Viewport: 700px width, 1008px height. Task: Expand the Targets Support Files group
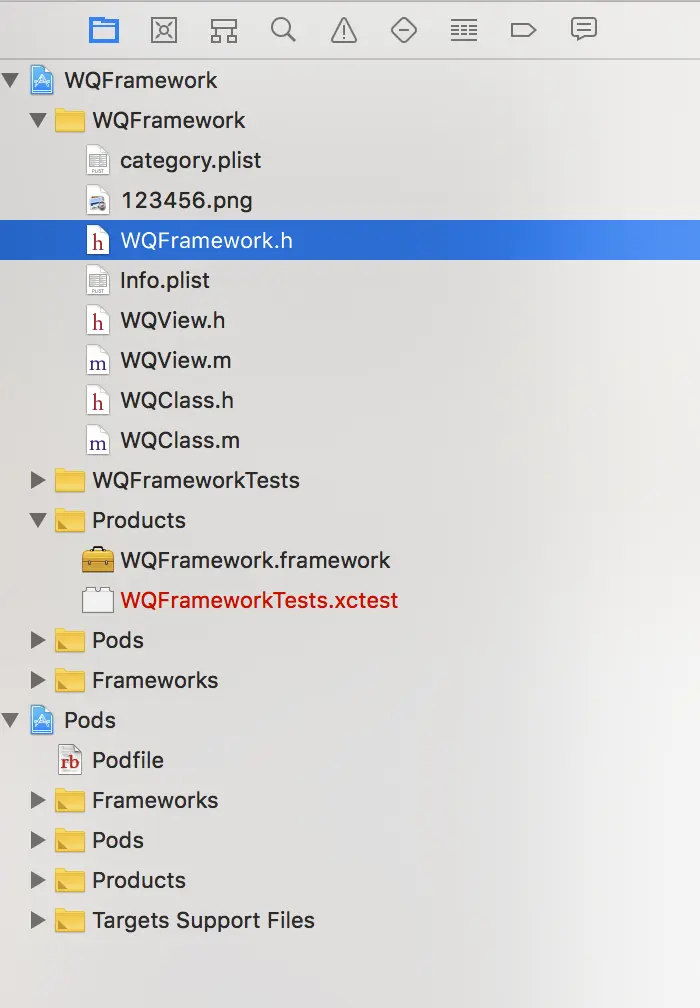click(x=39, y=920)
